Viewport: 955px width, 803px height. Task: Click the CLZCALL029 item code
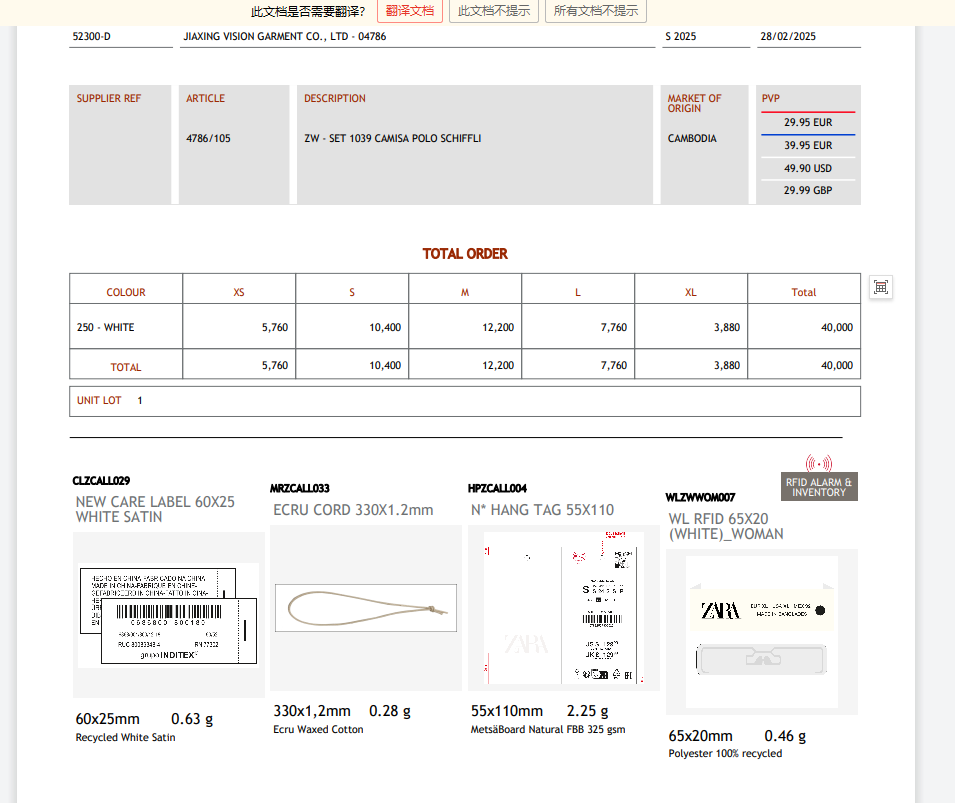point(101,481)
